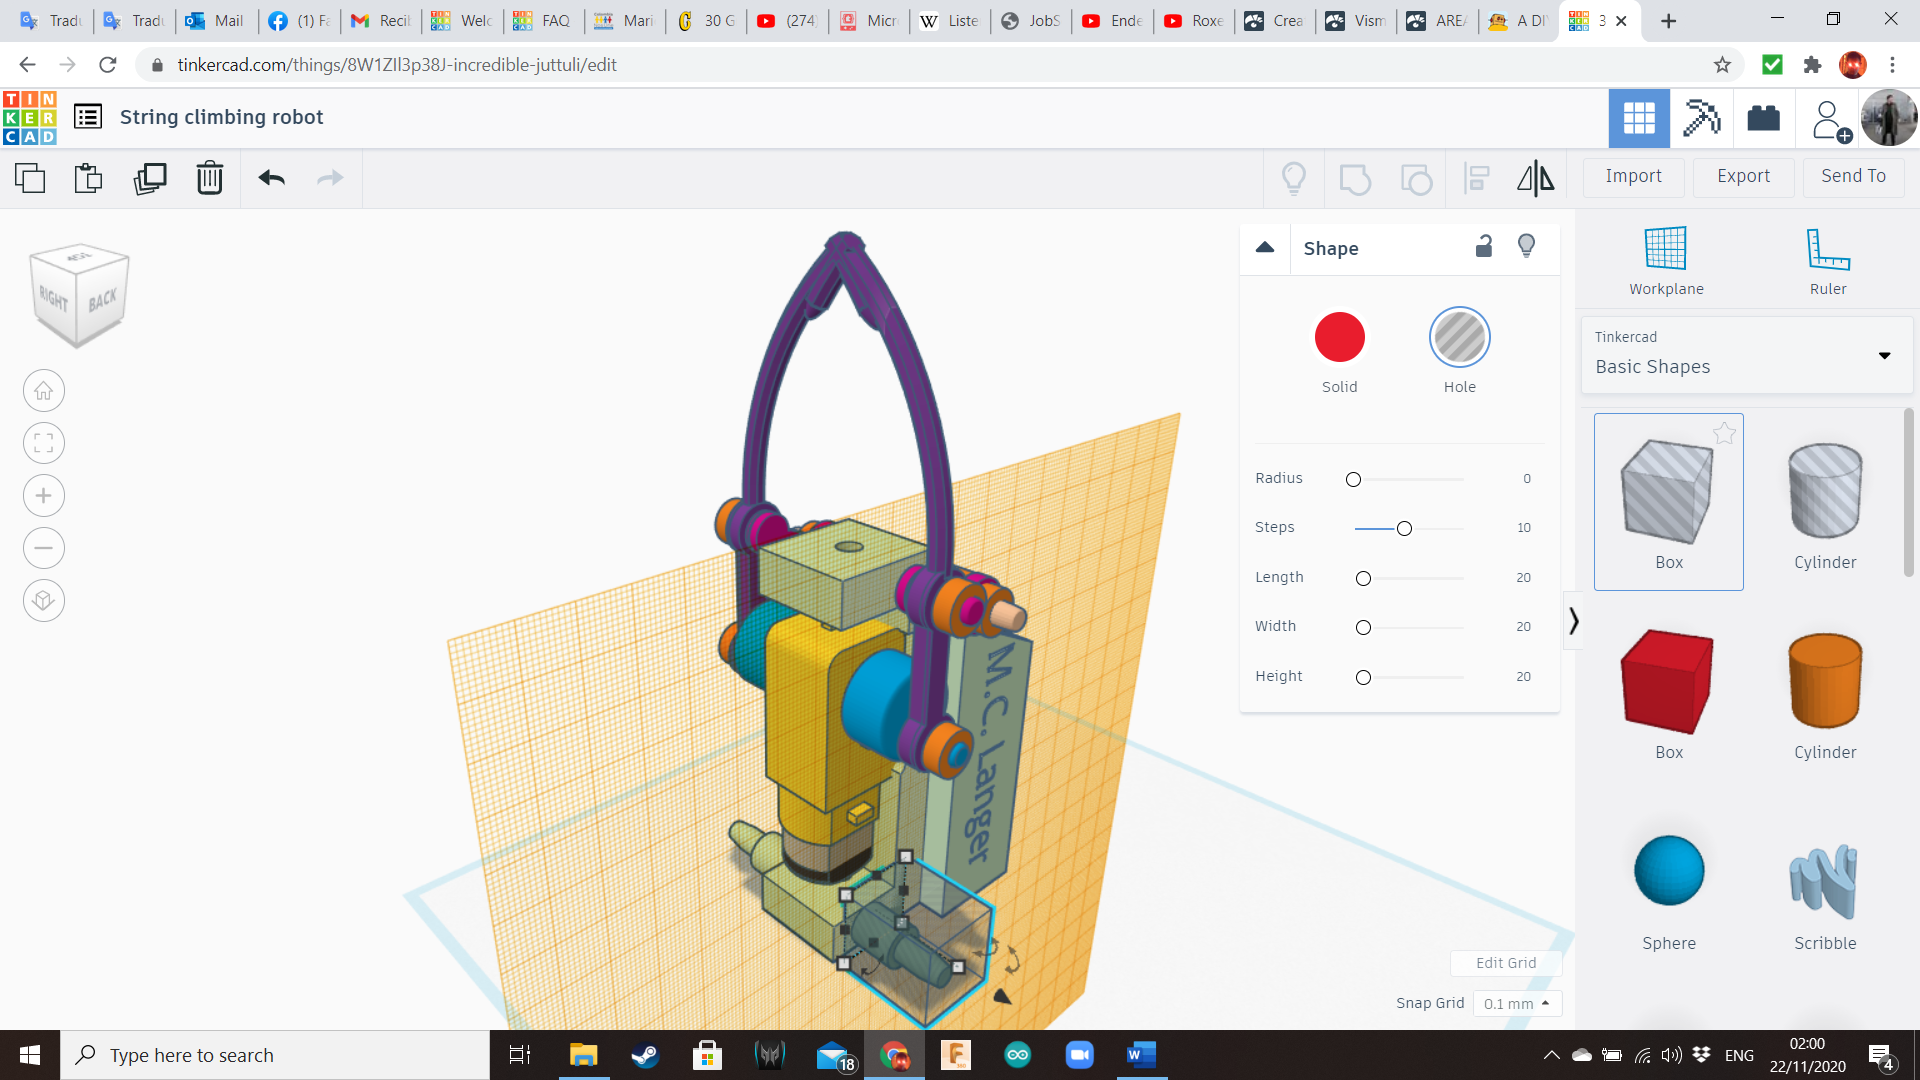Zoom out with minus icon
This screenshot has width=1920, height=1080.
[x=44, y=548]
